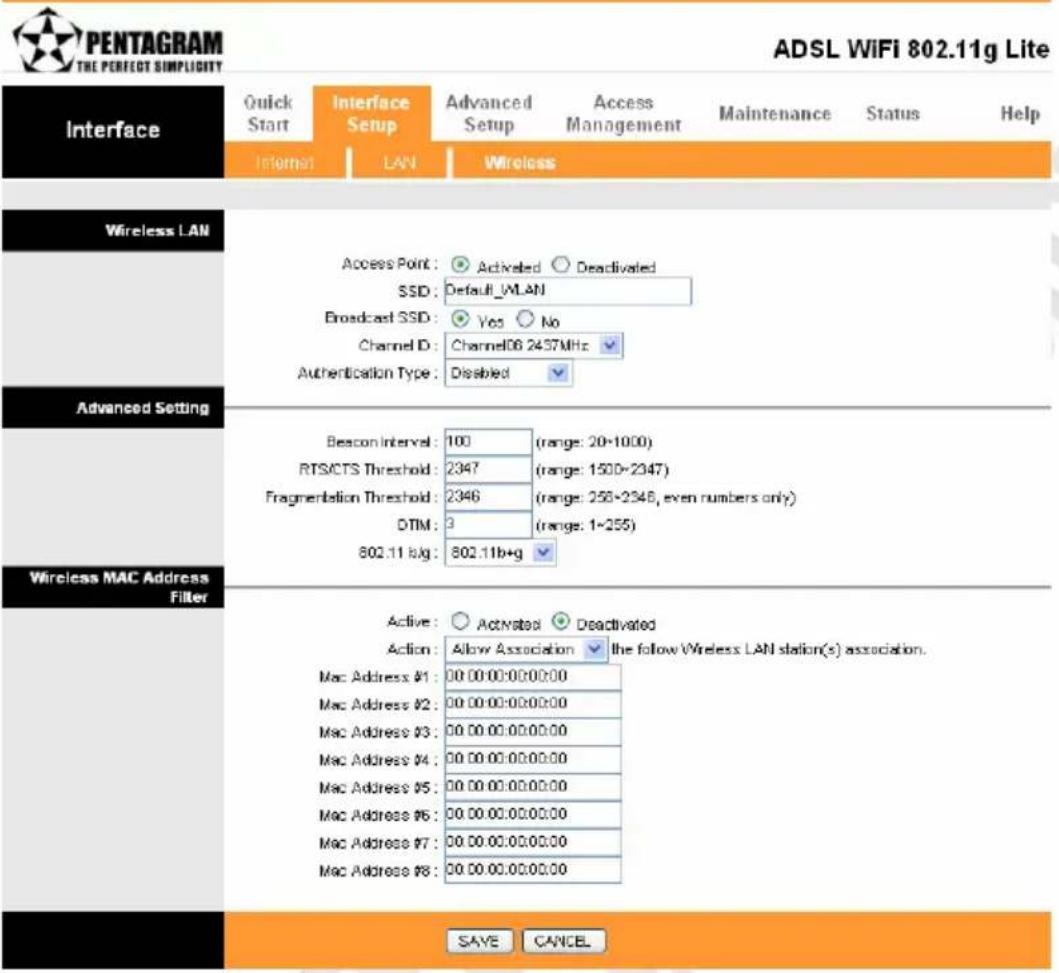Open the 802.11 b/g mode dropdown
The image size is (1059, 973).
coord(500,553)
